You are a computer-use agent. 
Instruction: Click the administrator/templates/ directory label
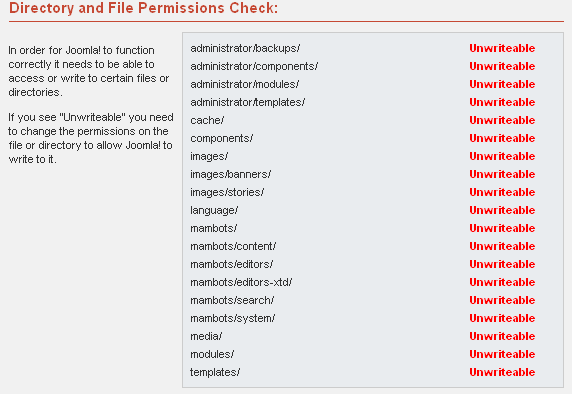click(247, 102)
